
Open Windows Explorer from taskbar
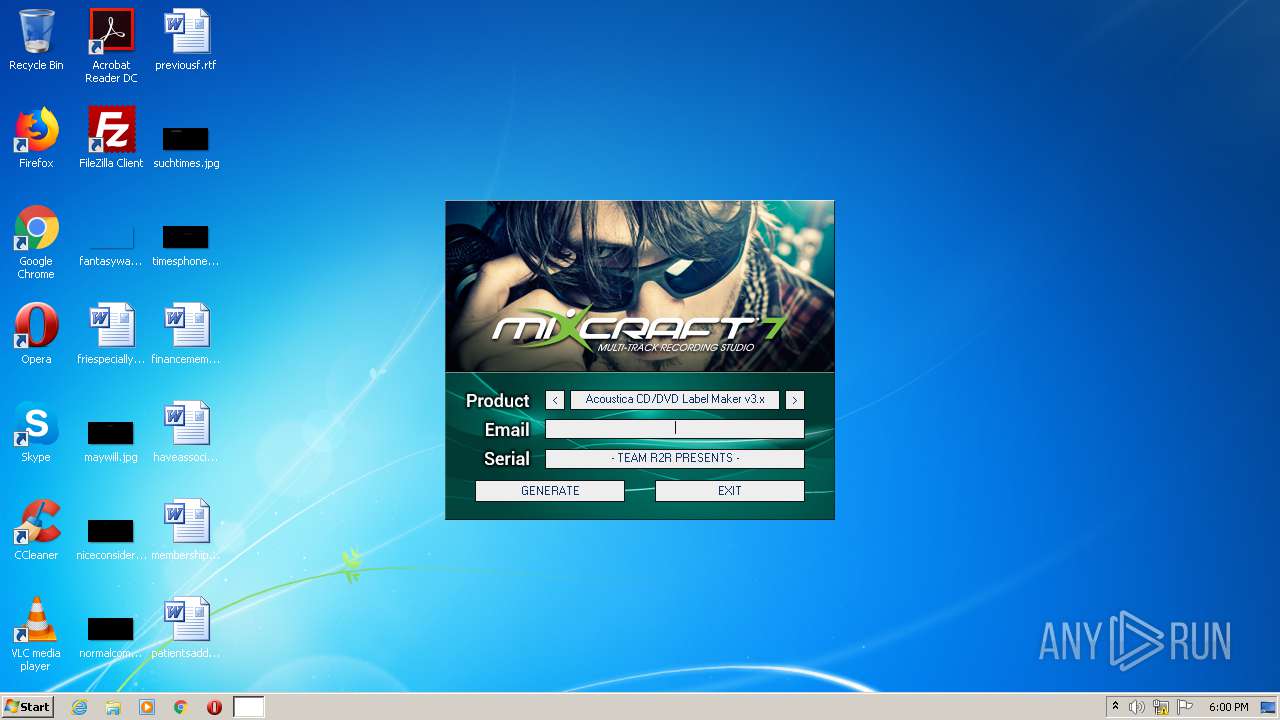pos(113,707)
